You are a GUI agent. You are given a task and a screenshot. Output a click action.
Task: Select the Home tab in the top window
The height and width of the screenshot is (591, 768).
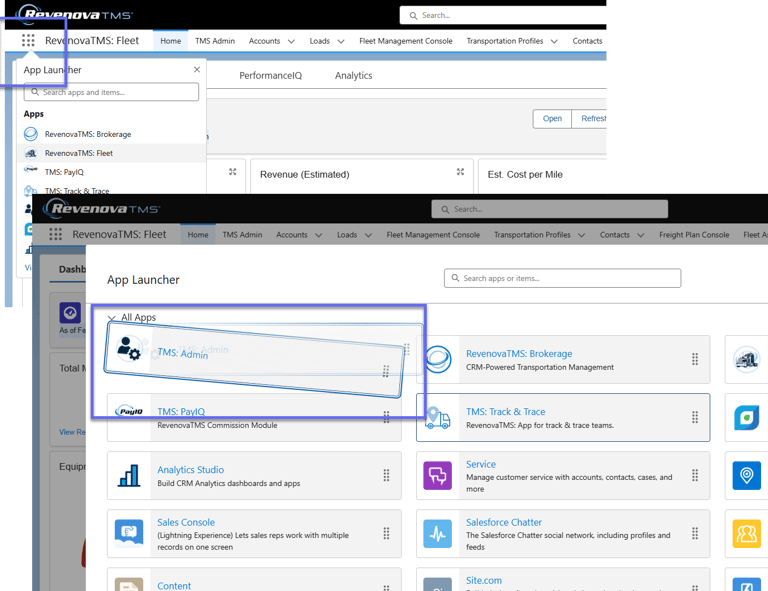[x=170, y=41]
